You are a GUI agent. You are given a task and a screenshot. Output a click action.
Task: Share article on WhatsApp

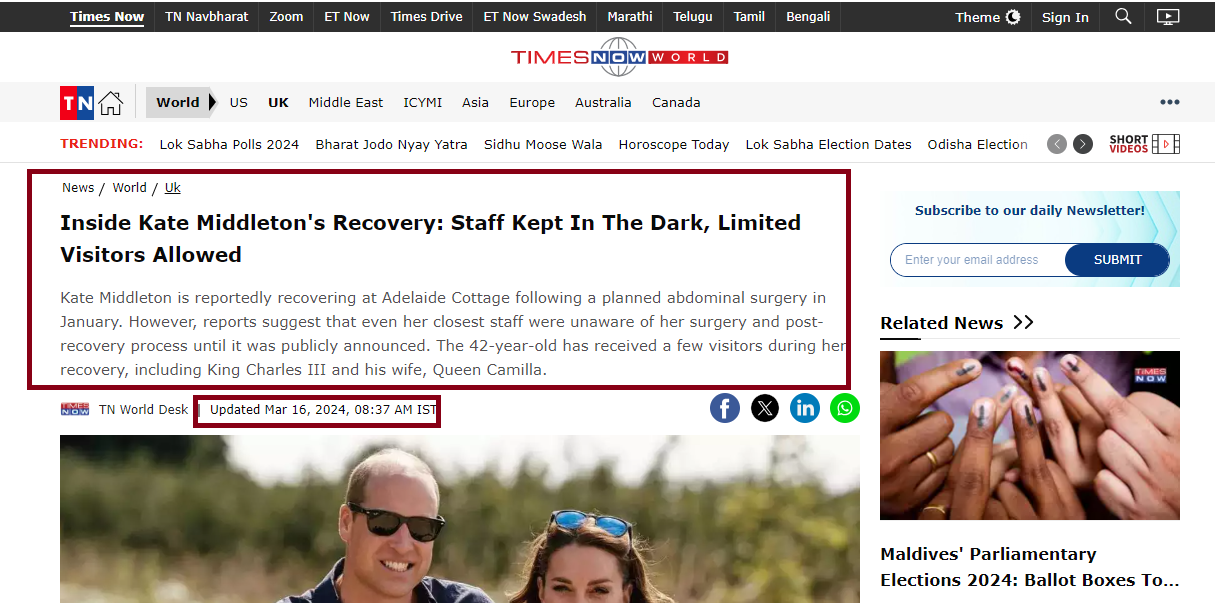pos(845,408)
